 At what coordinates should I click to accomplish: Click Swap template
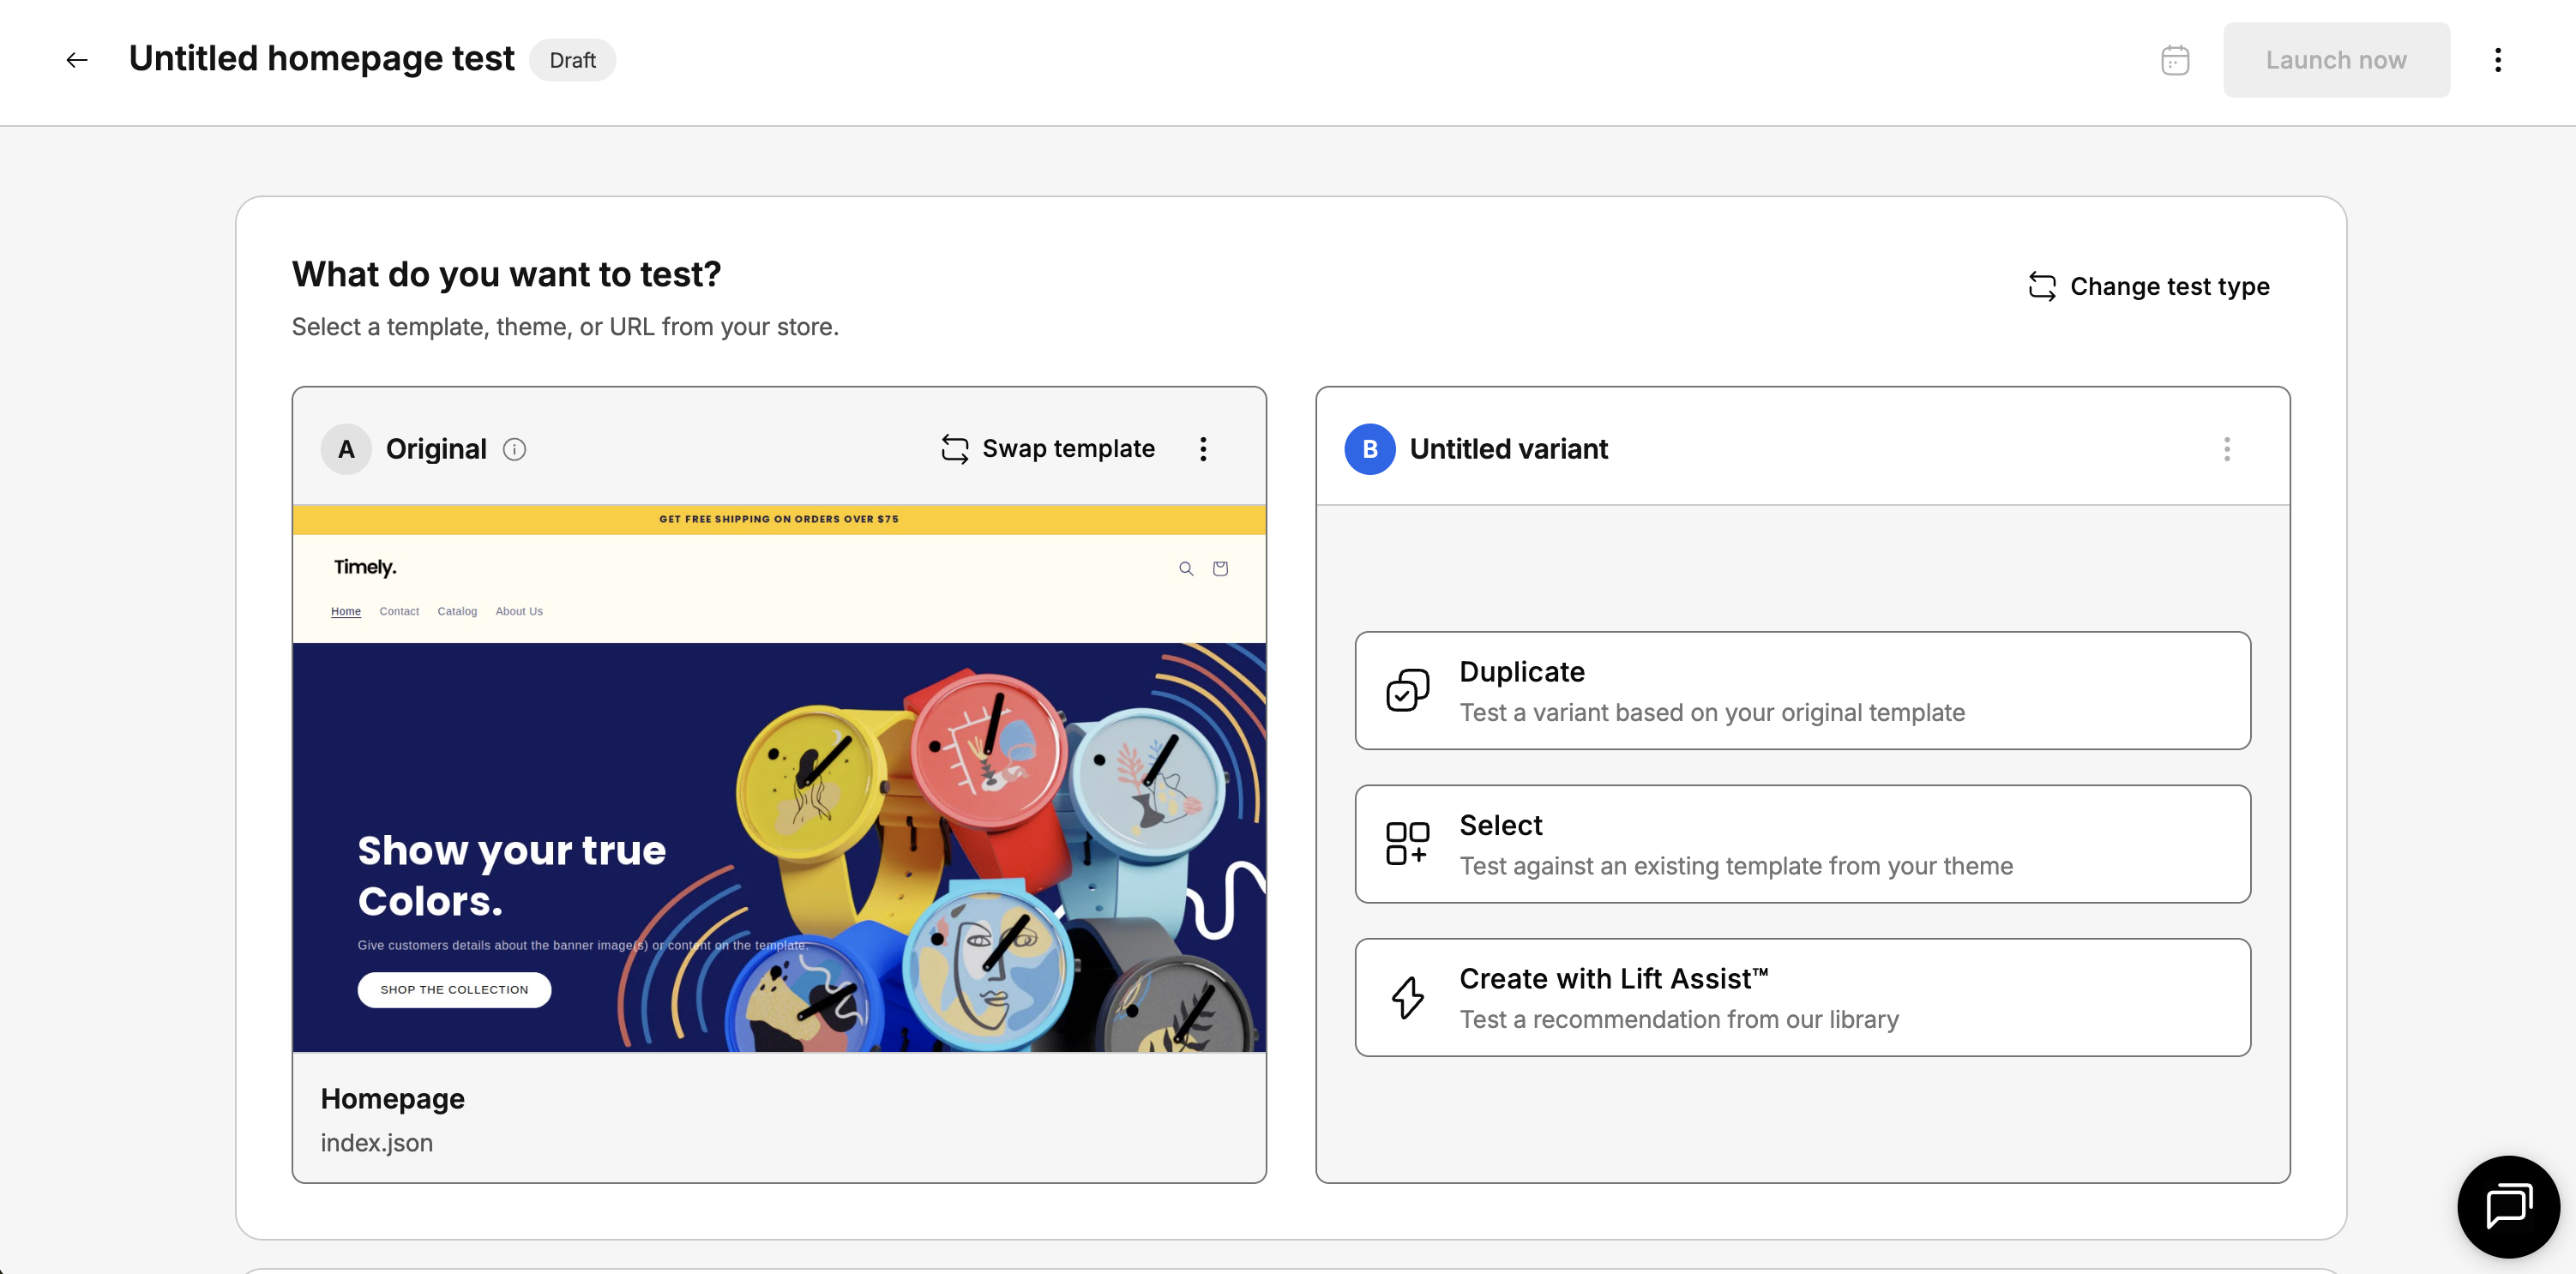coord(1048,449)
